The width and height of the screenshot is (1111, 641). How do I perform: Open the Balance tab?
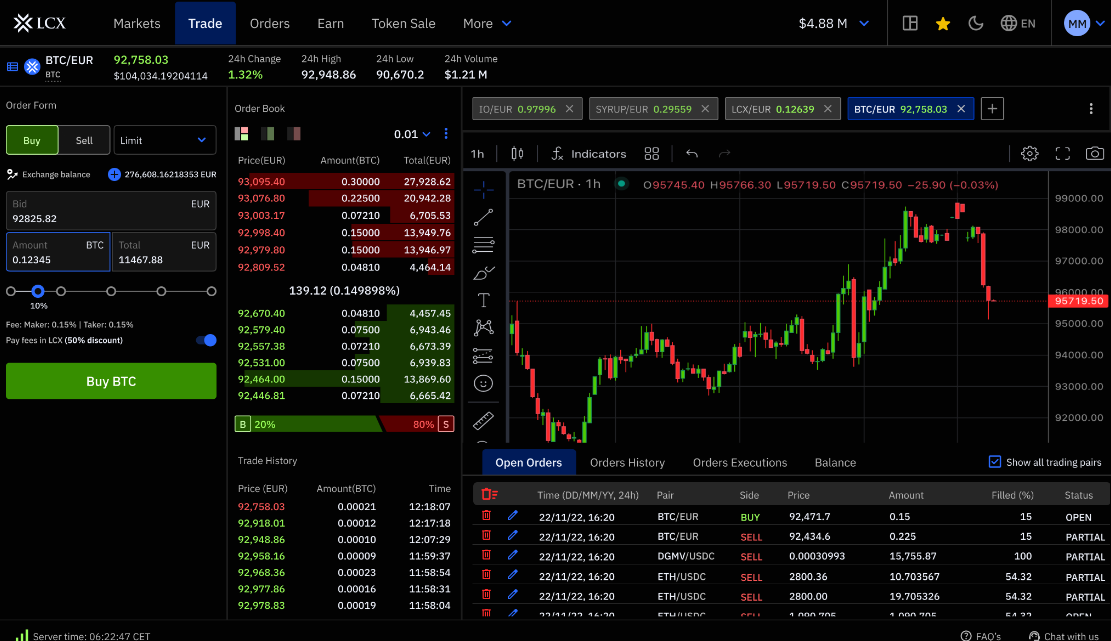point(835,463)
